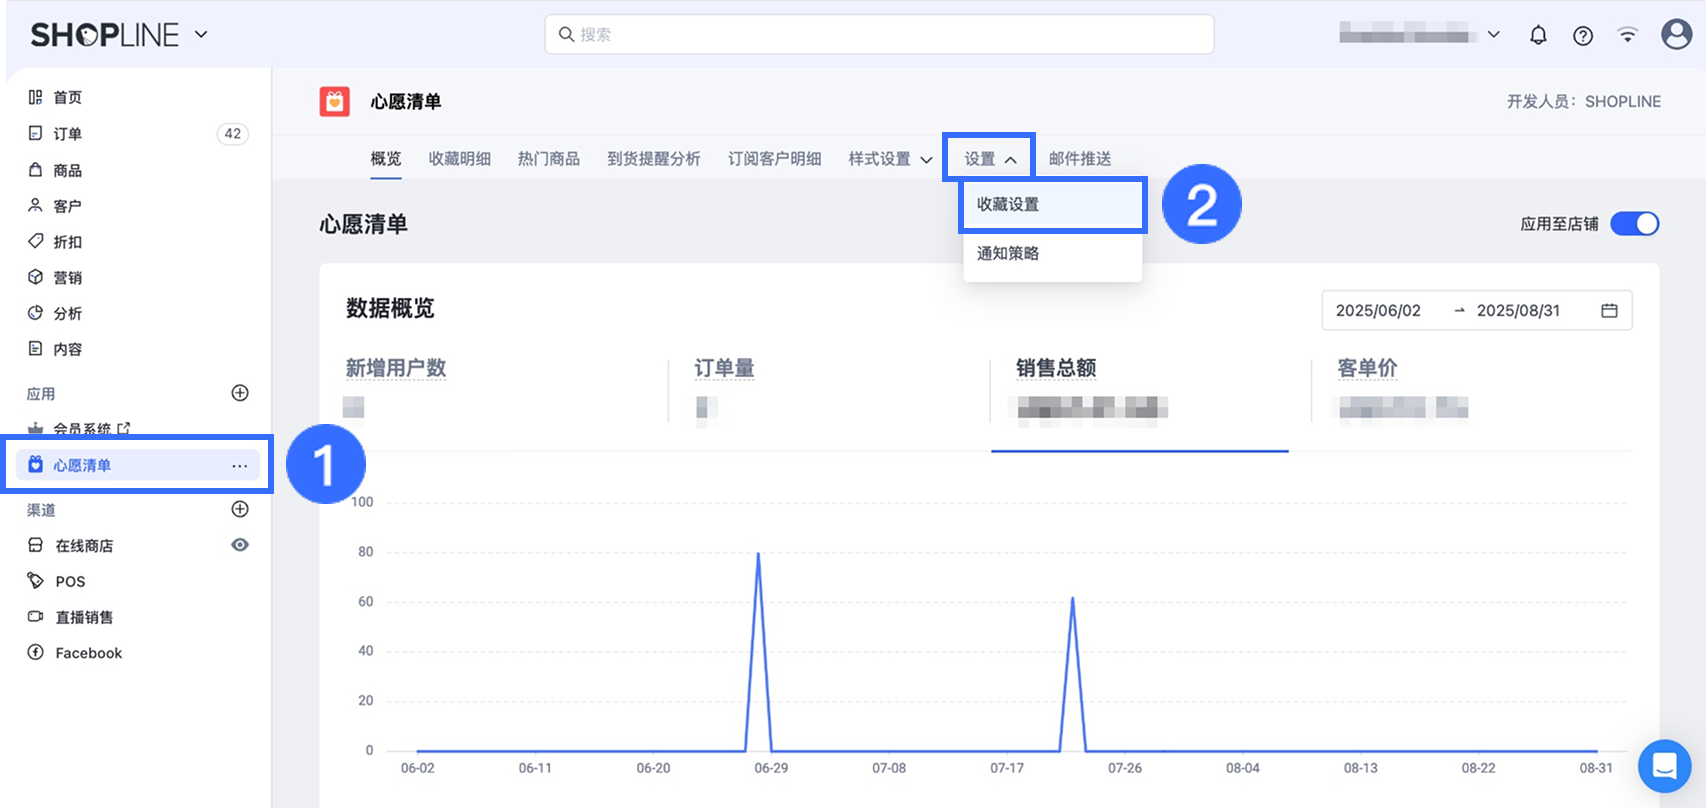The image size is (1706, 808).
Task: Open more options for 心愿清单 sidebar item
Action: (240, 465)
